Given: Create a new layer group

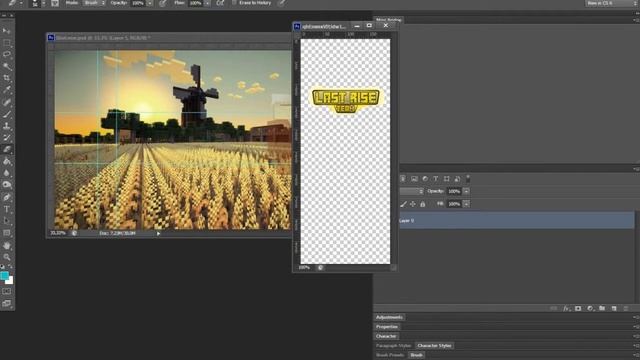Looking at the screenshot, I should coord(602,309).
